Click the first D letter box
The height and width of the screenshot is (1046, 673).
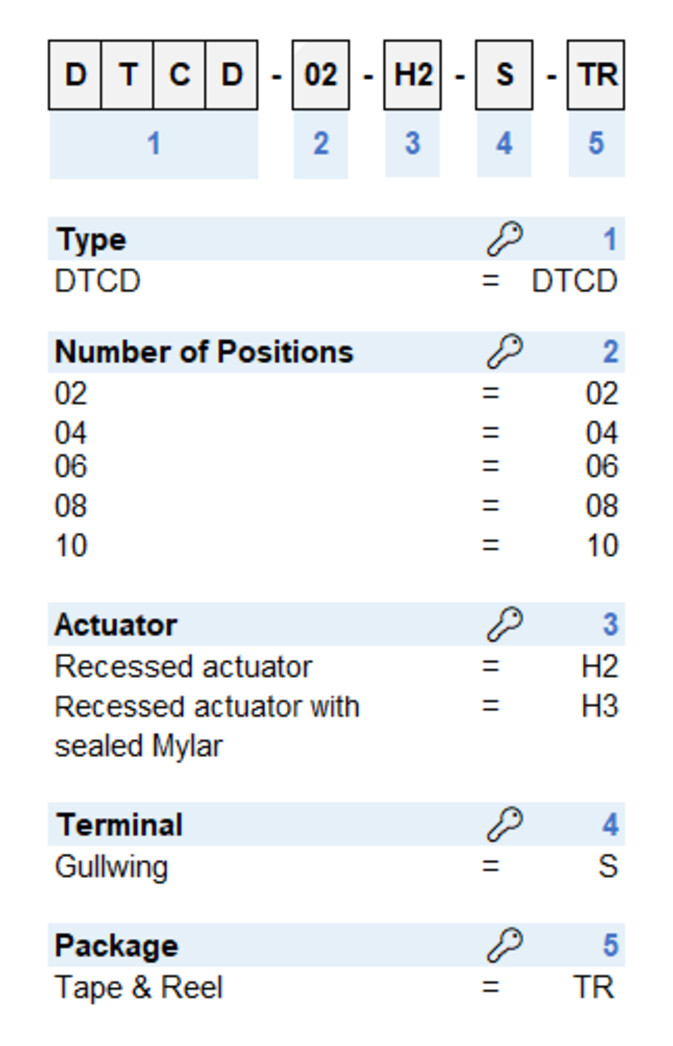pos(75,75)
